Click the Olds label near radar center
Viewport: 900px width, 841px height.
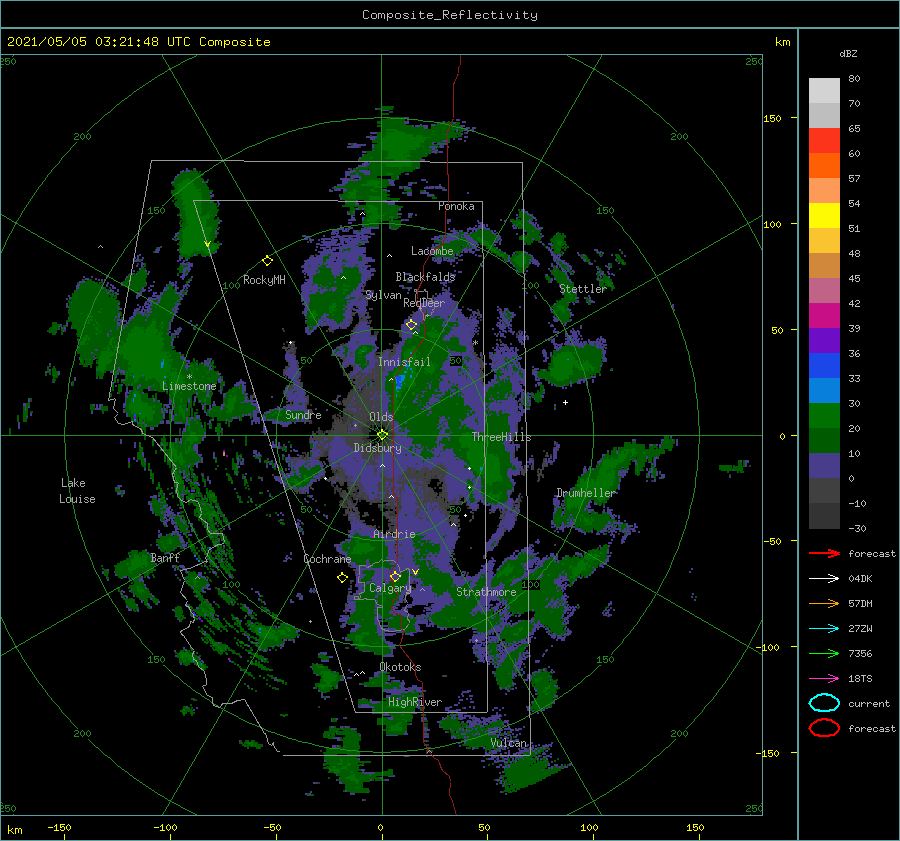click(381, 417)
